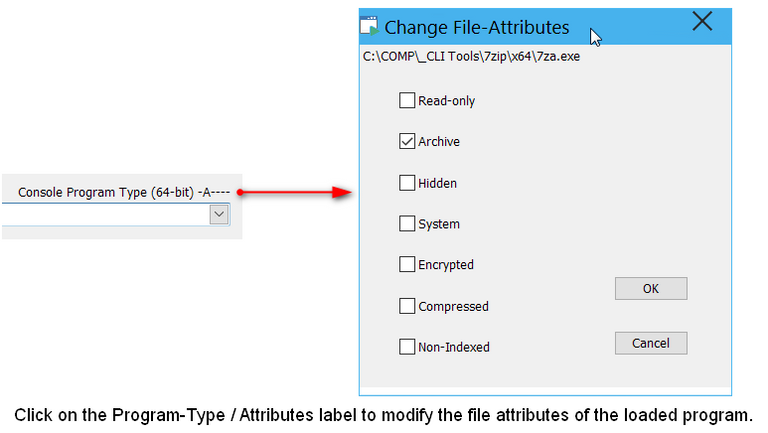Enable the Read-only checkbox
The height and width of the screenshot is (433, 768).
[407, 100]
